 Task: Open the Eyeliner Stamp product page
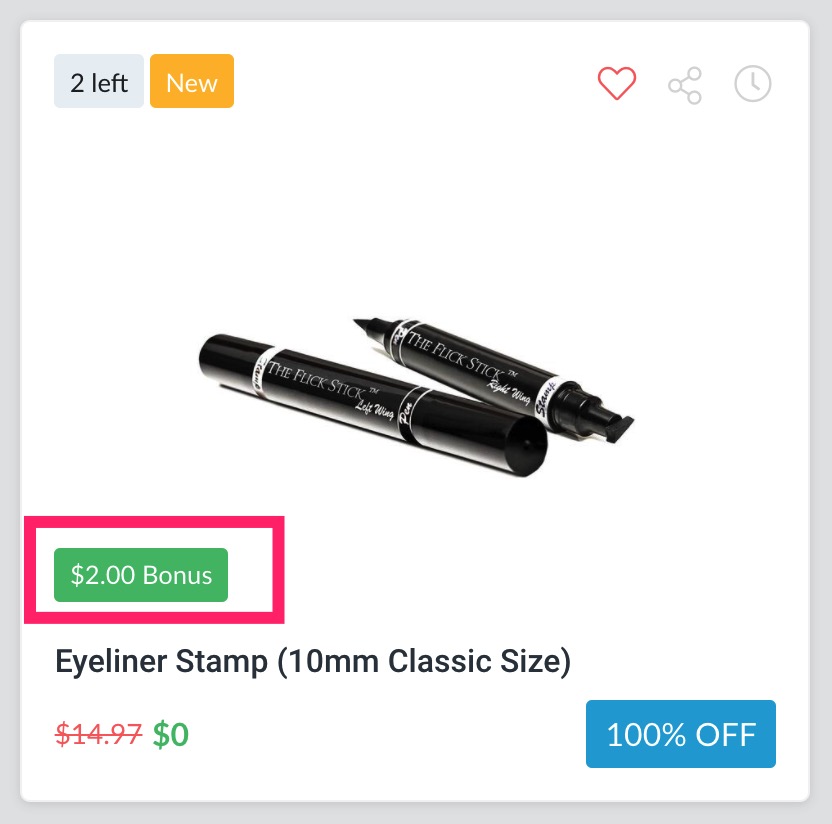coord(315,661)
